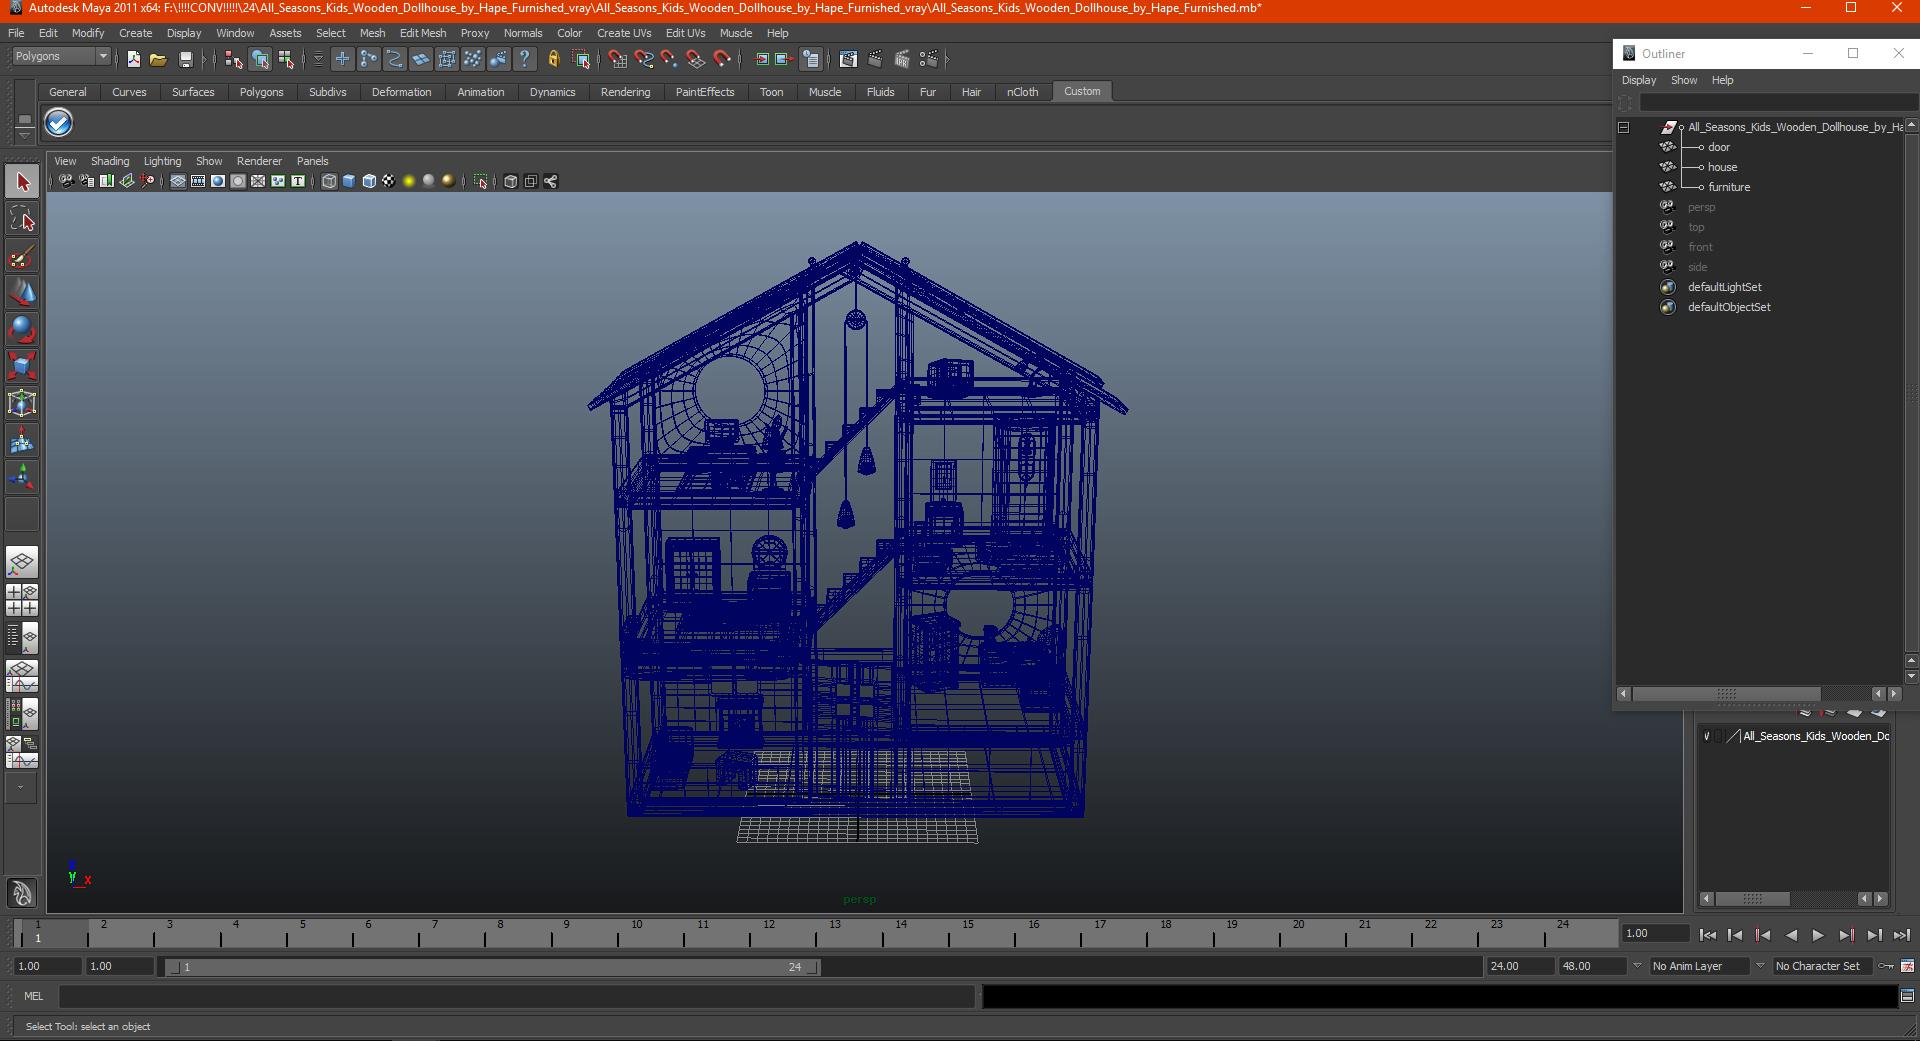The width and height of the screenshot is (1920, 1041).
Task: Select the house node in Outliner
Action: [x=1722, y=167]
